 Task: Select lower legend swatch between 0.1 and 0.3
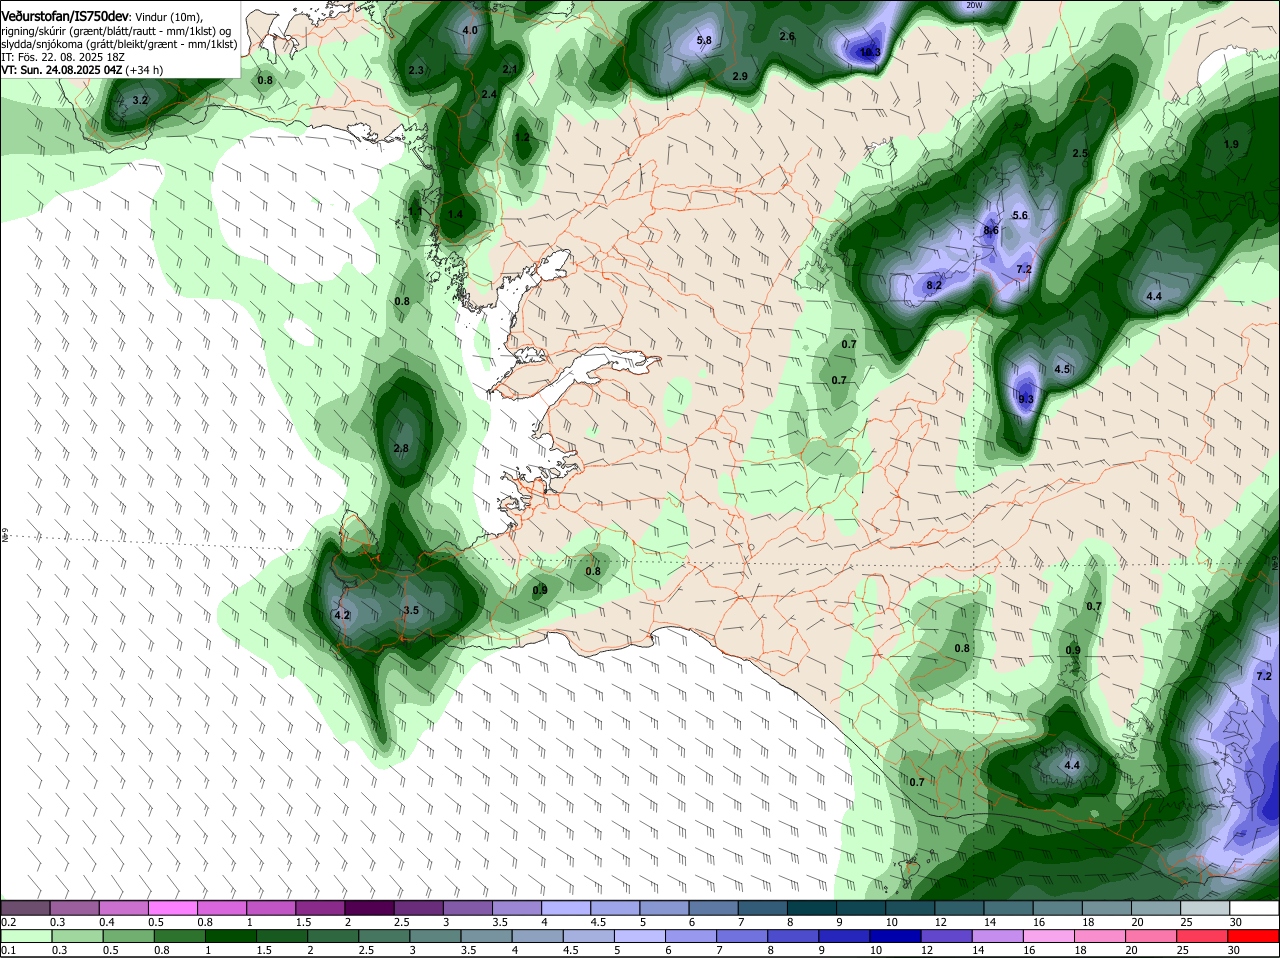pyautogui.click(x=29, y=936)
